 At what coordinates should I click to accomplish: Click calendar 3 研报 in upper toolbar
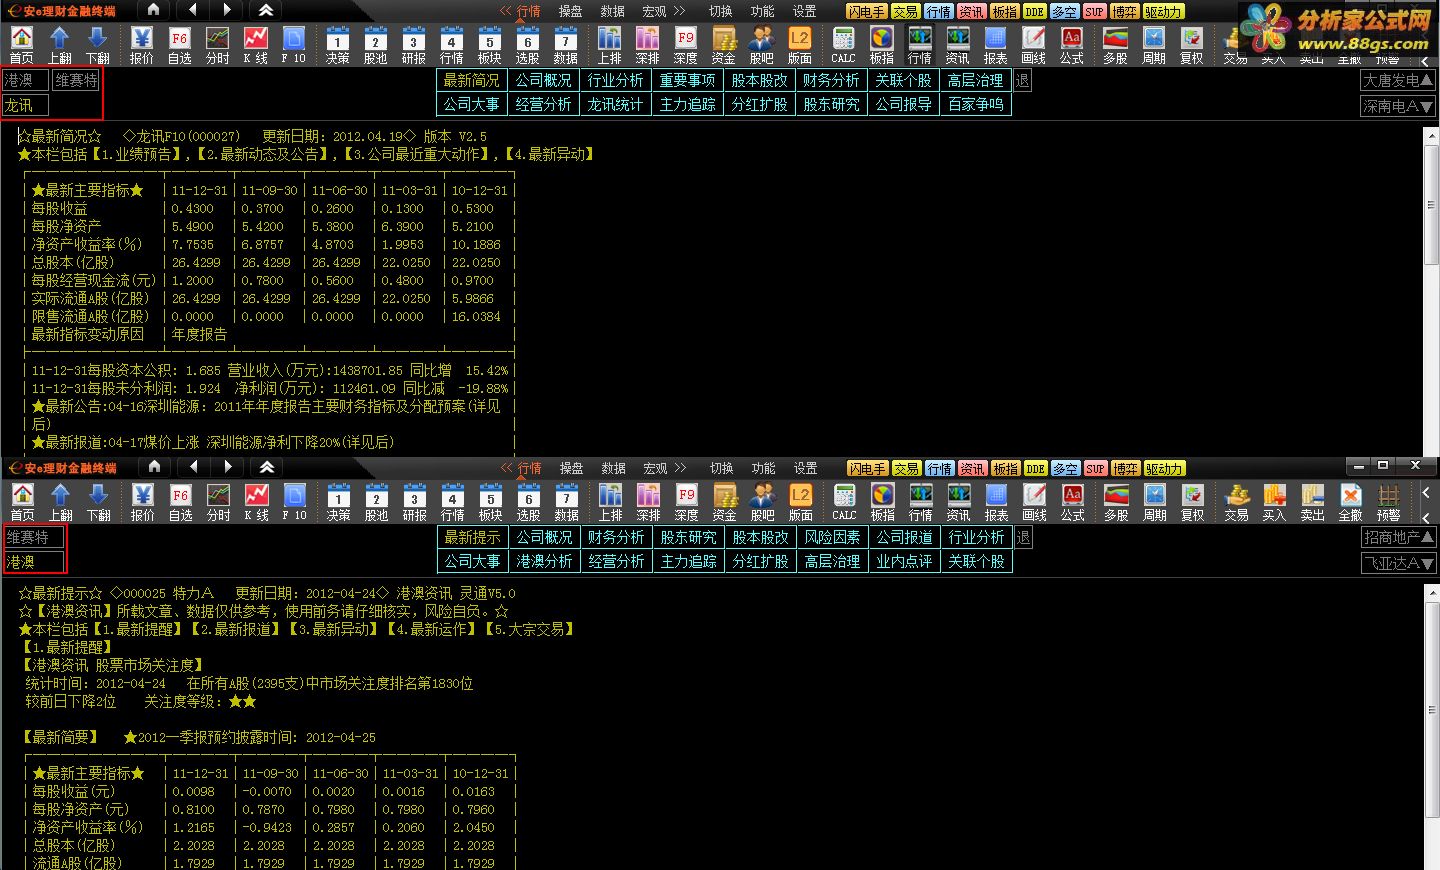(x=414, y=45)
